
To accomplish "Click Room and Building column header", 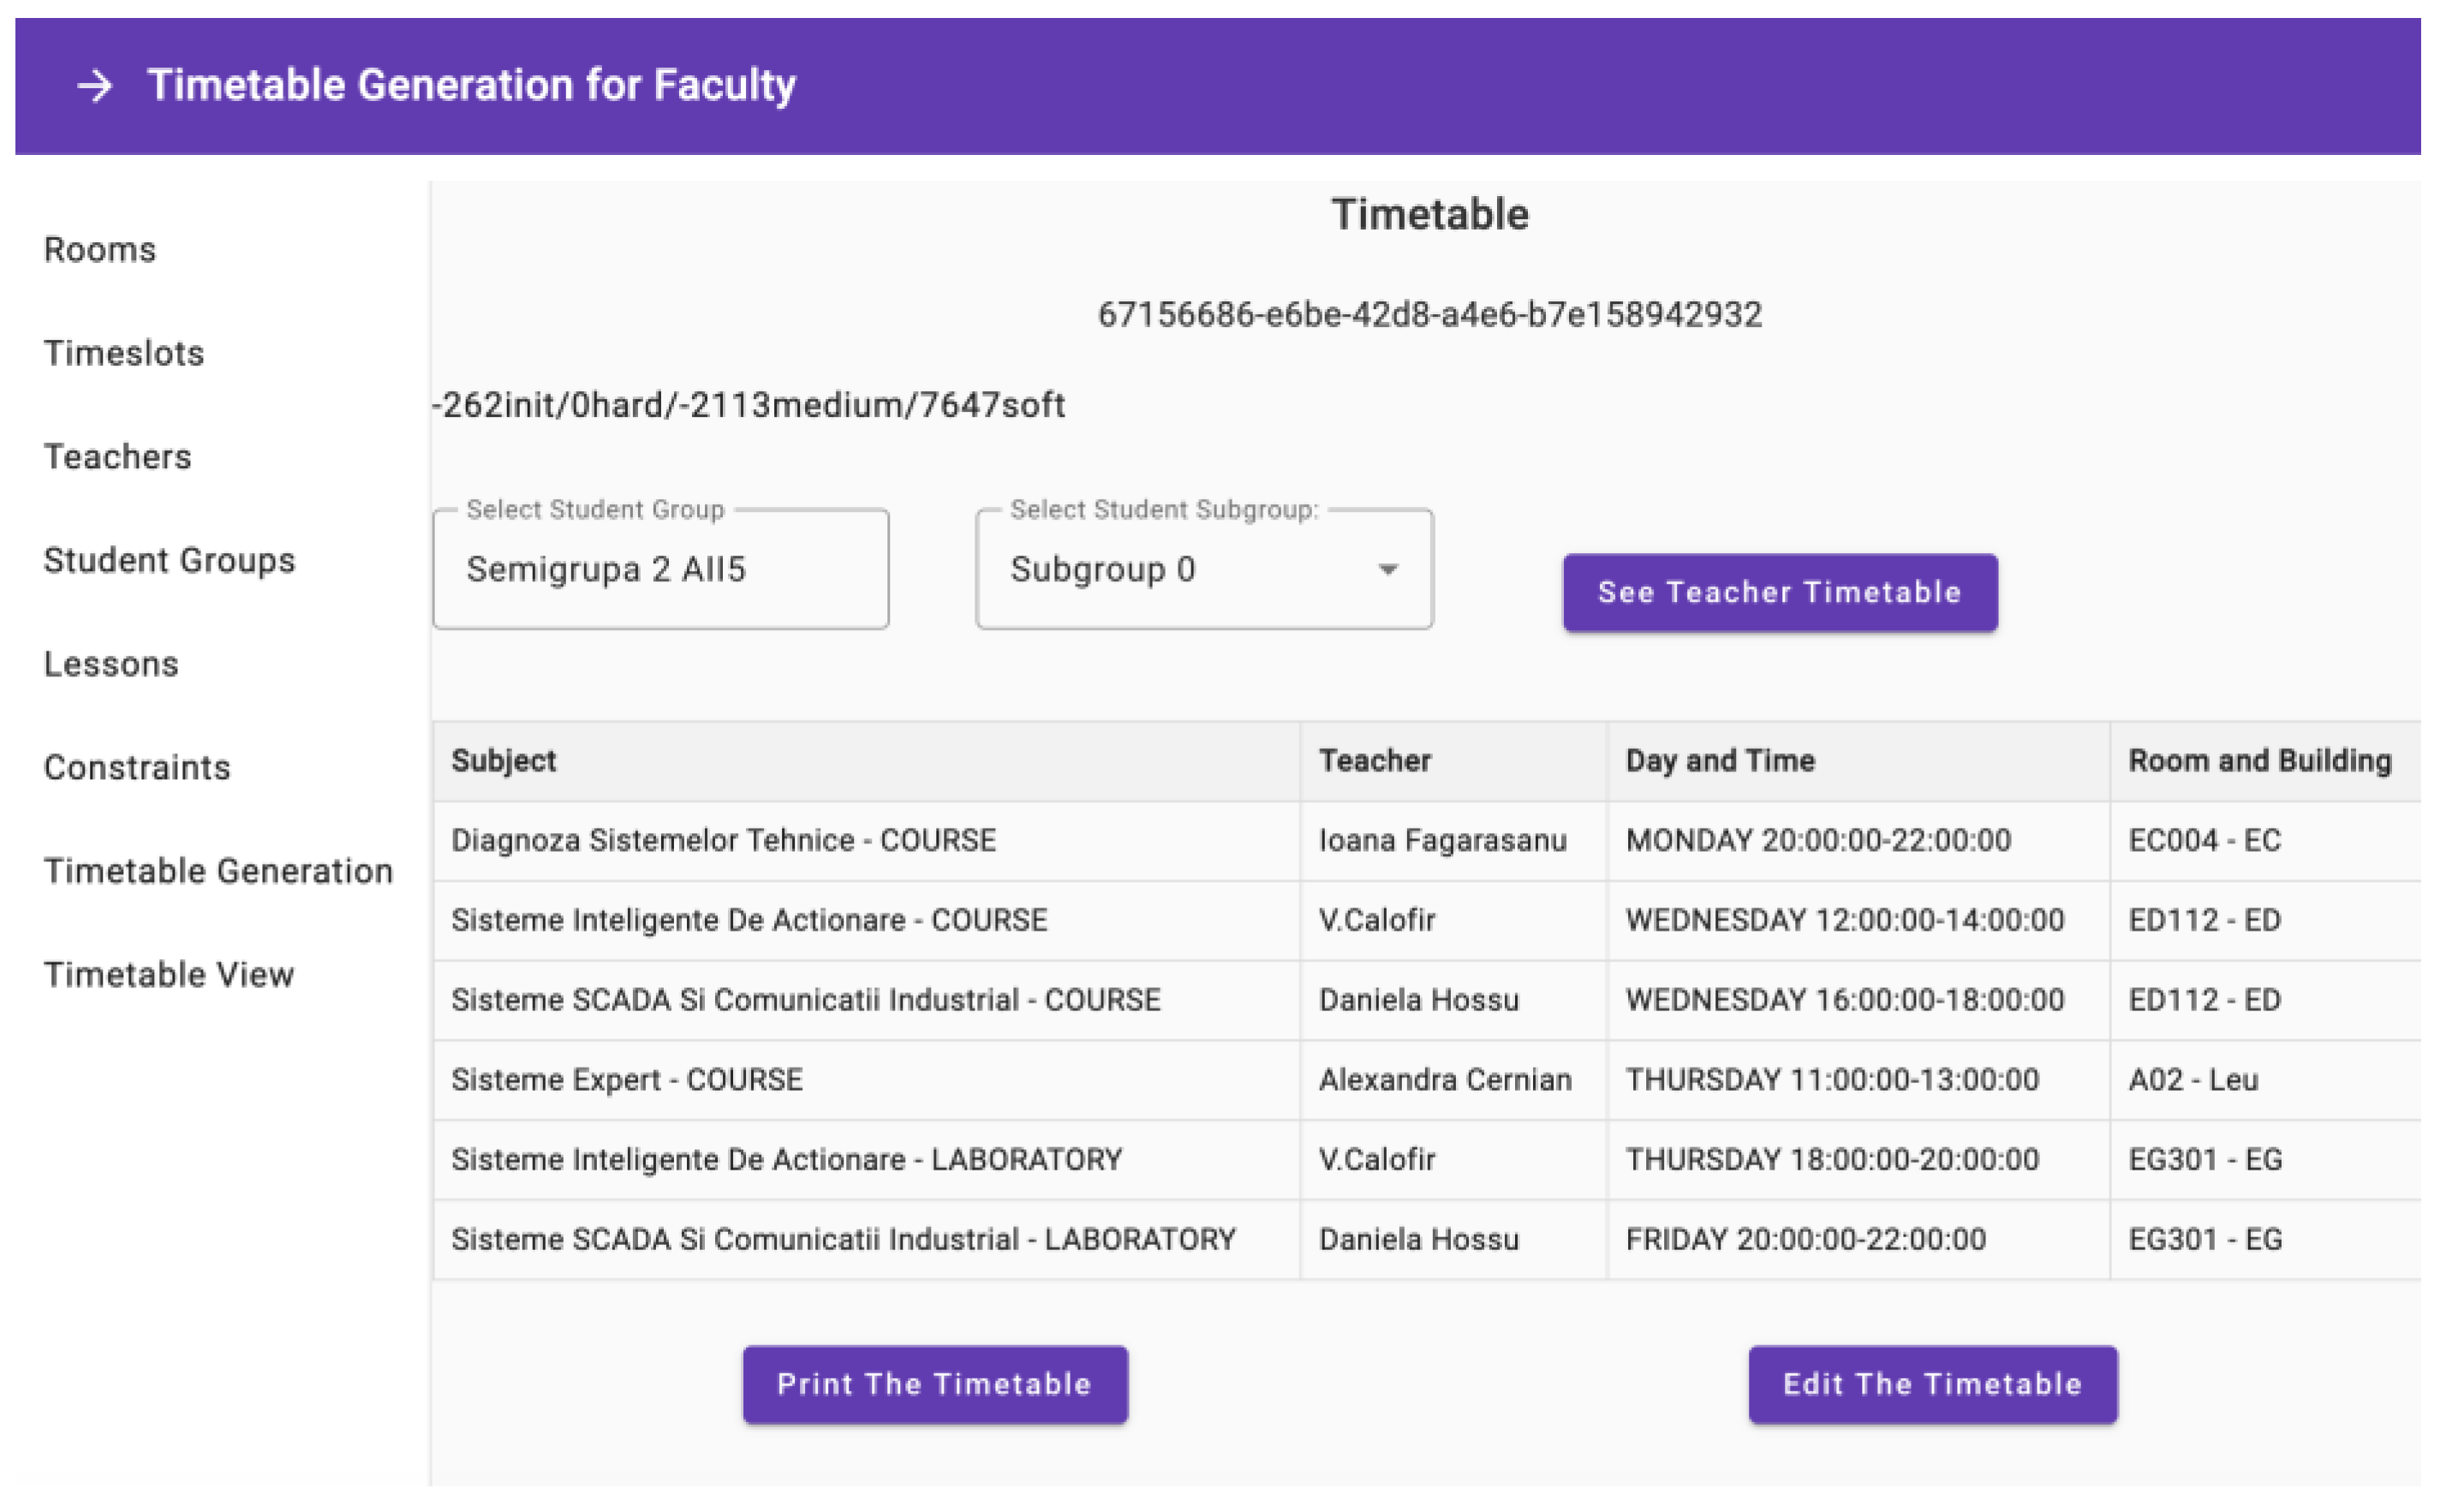I will pyautogui.click(x=2260, y=761).
